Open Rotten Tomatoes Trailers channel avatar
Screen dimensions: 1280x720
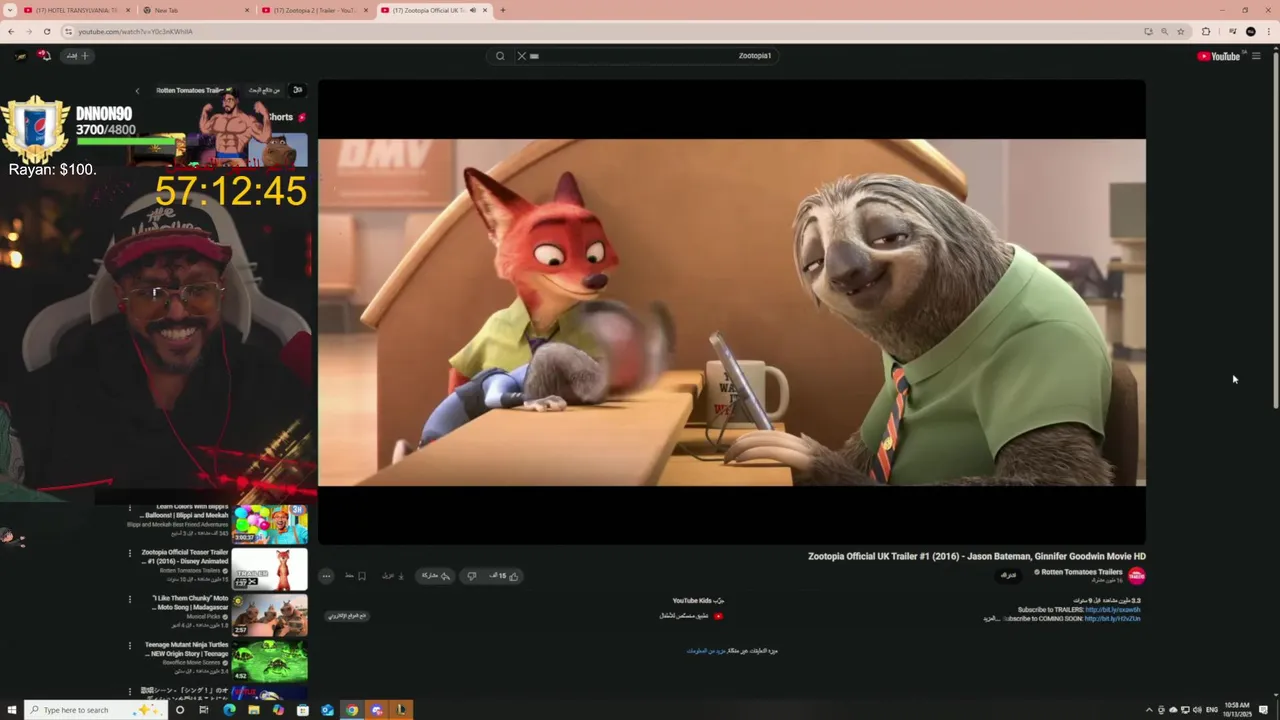tap(1136, 575)
